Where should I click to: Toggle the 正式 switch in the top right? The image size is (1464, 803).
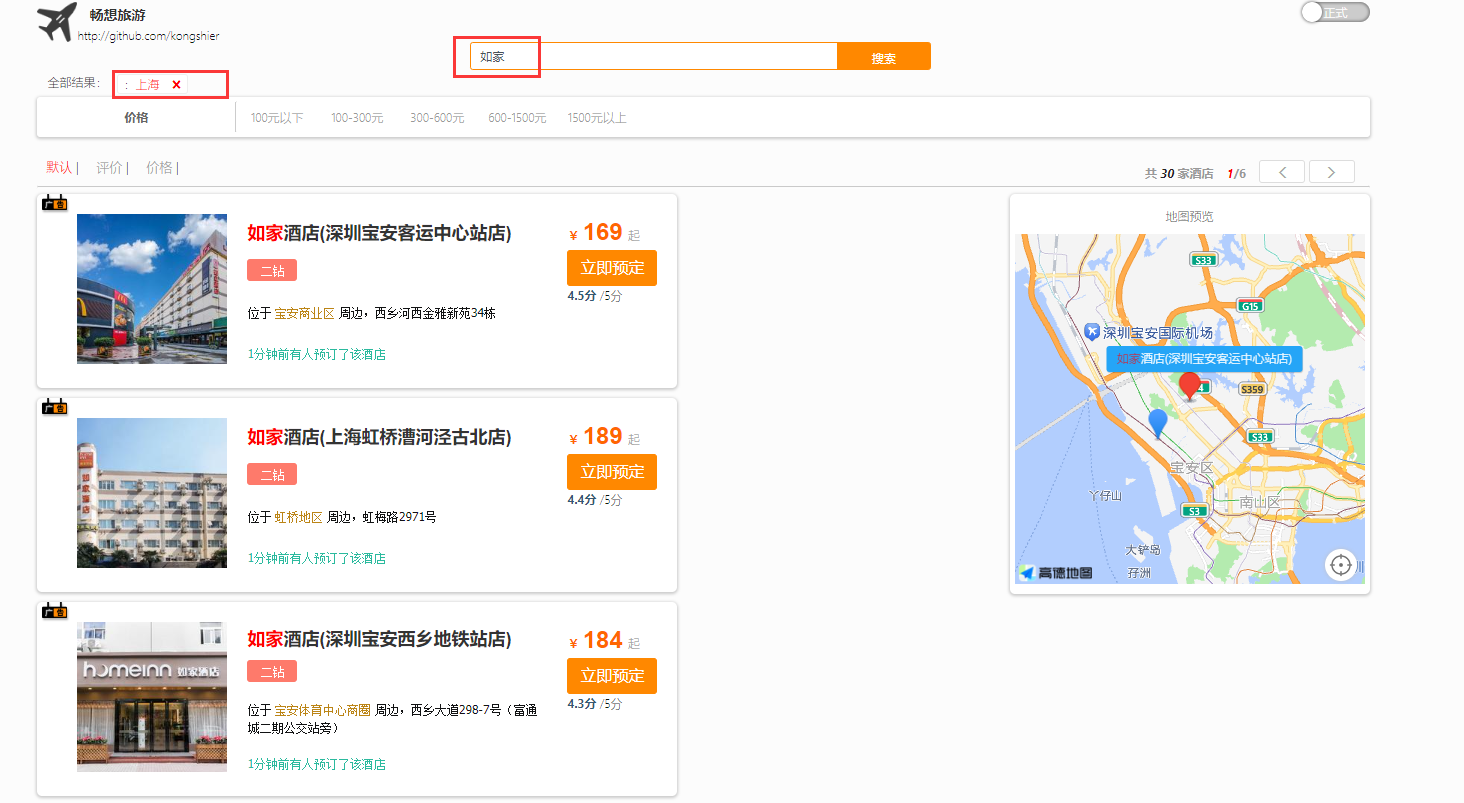click(x=1334, y=12)
